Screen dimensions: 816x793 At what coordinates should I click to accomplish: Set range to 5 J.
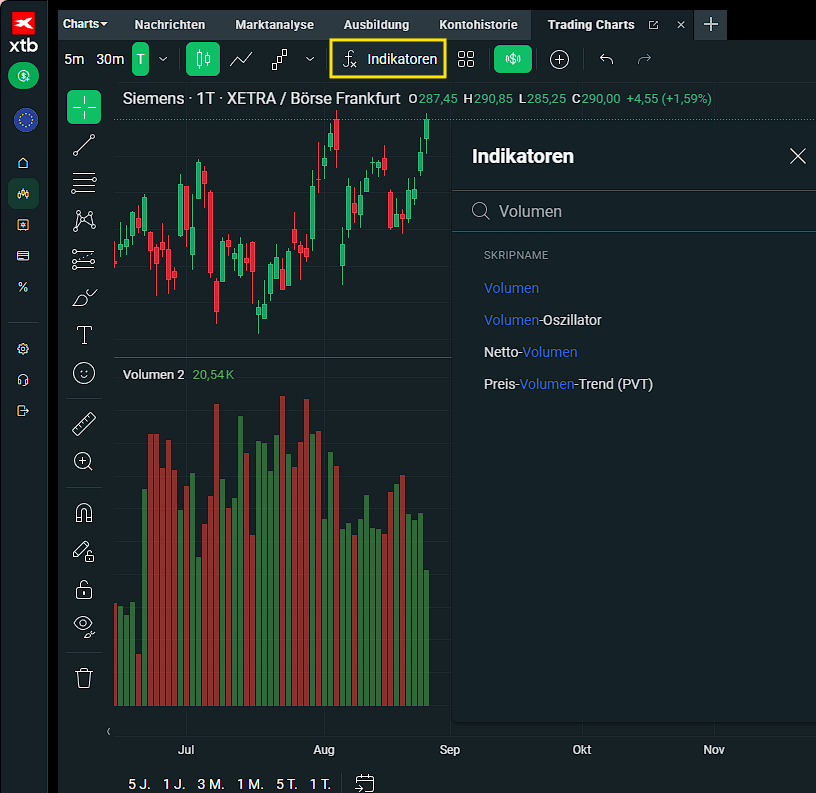click(x=139, y=784)
